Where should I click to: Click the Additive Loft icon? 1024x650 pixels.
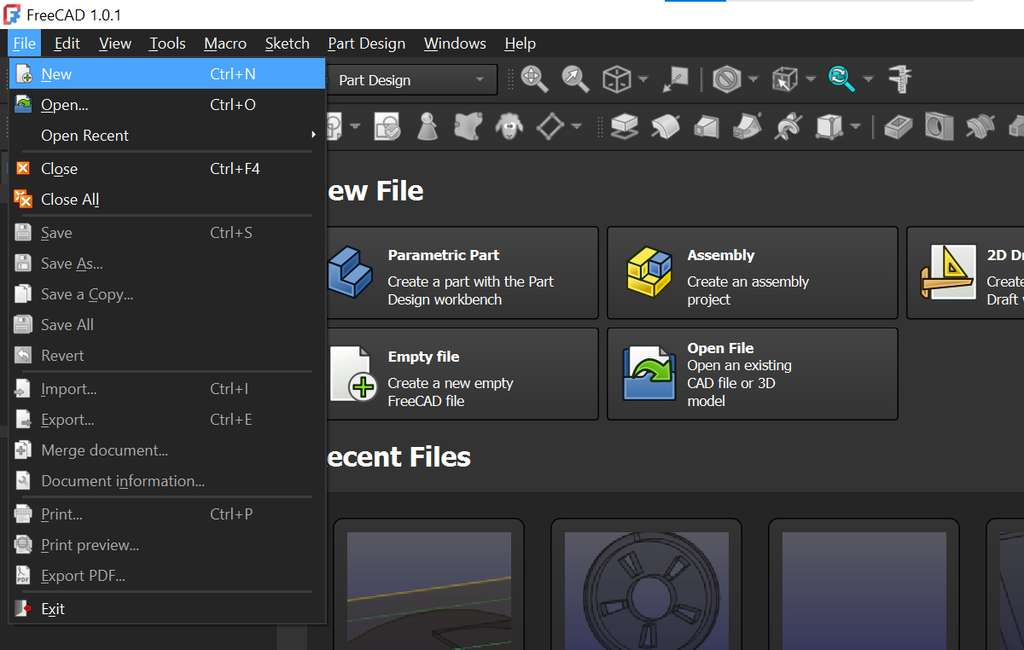tap(707, 126)
